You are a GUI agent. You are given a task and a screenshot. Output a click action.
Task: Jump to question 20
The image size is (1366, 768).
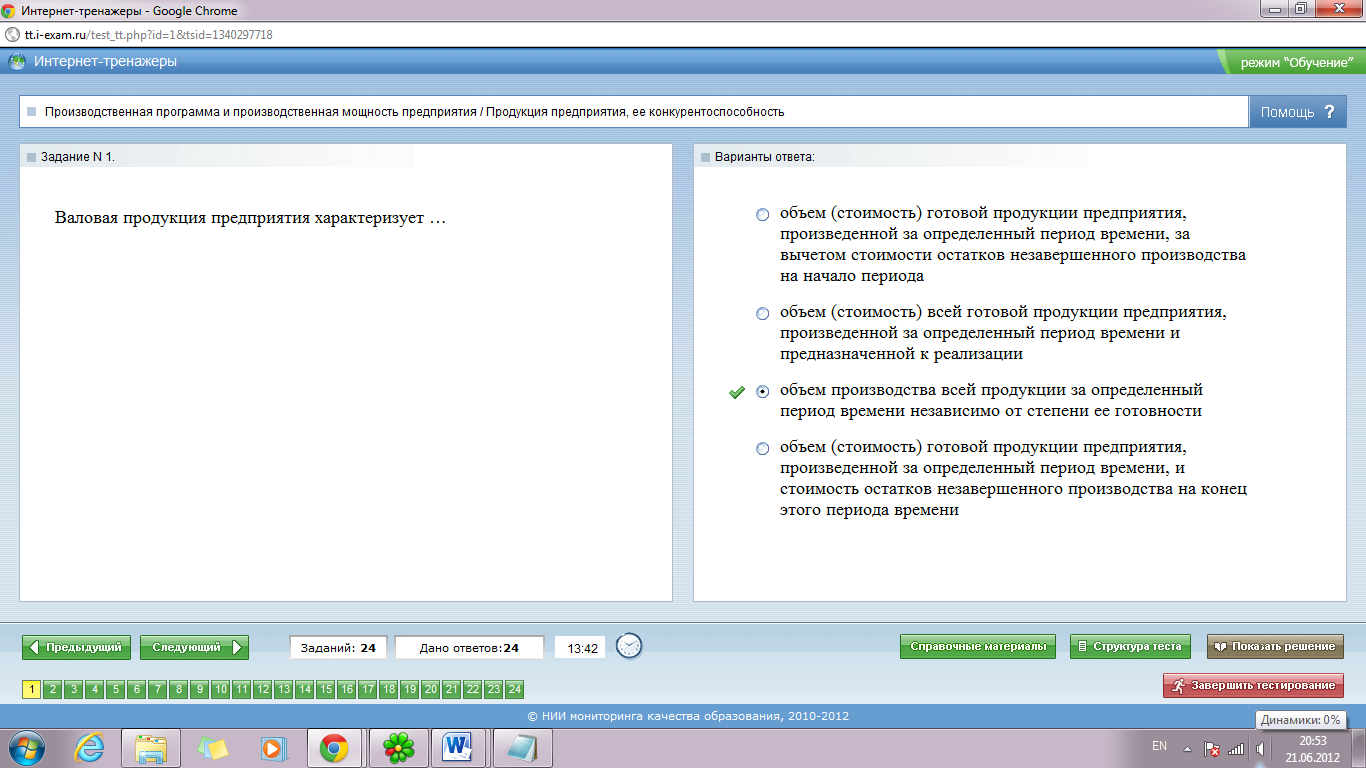[430, 689]
